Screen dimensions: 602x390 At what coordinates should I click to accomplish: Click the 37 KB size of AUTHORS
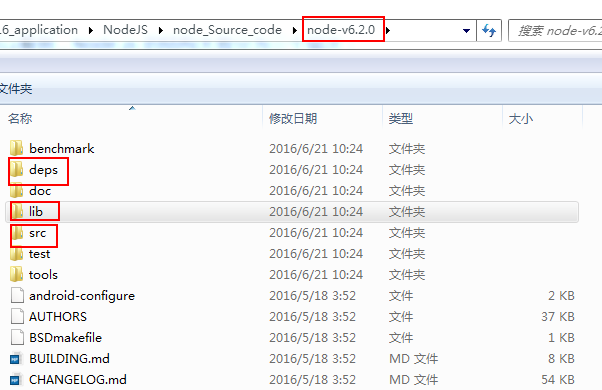click(558, 317)
